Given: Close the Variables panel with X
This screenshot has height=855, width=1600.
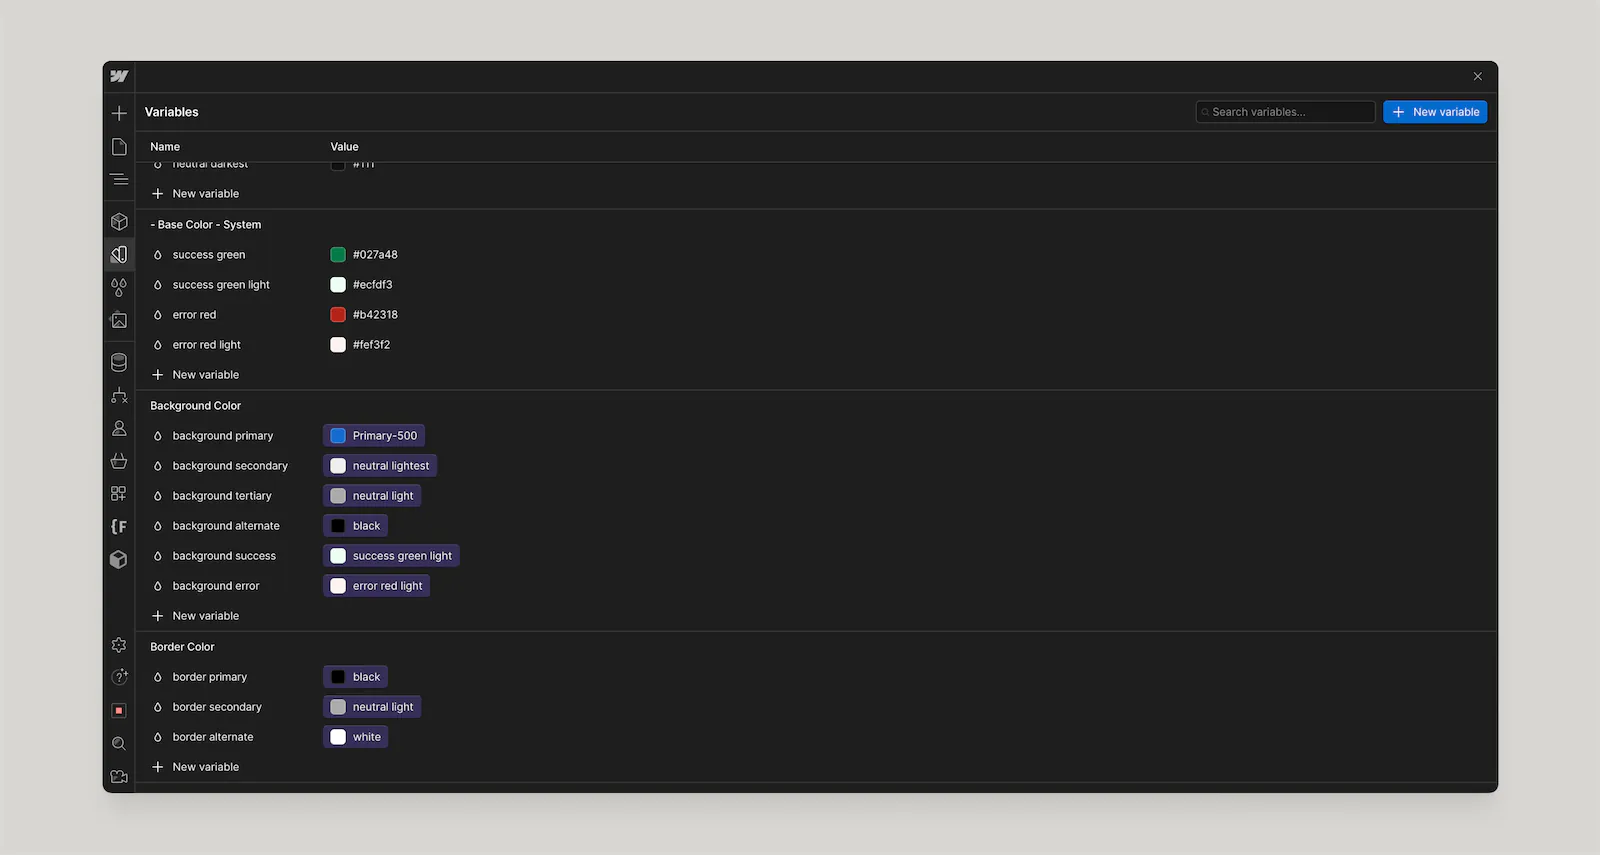Looking at the screenshot, I should point(1478,76).
